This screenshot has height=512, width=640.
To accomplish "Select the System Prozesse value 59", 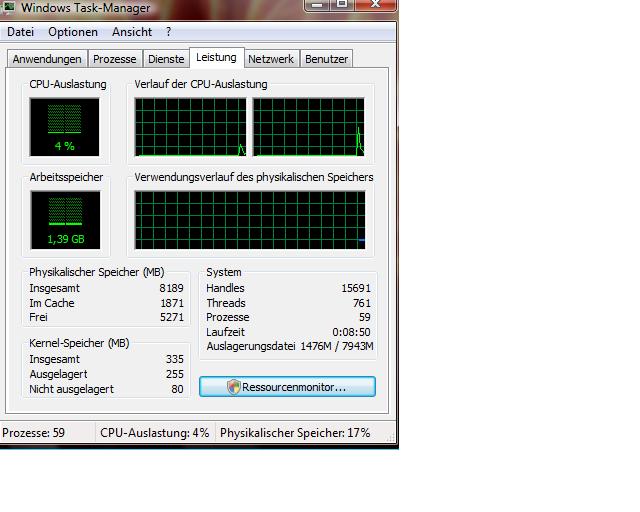I will (x=365, y=317).
